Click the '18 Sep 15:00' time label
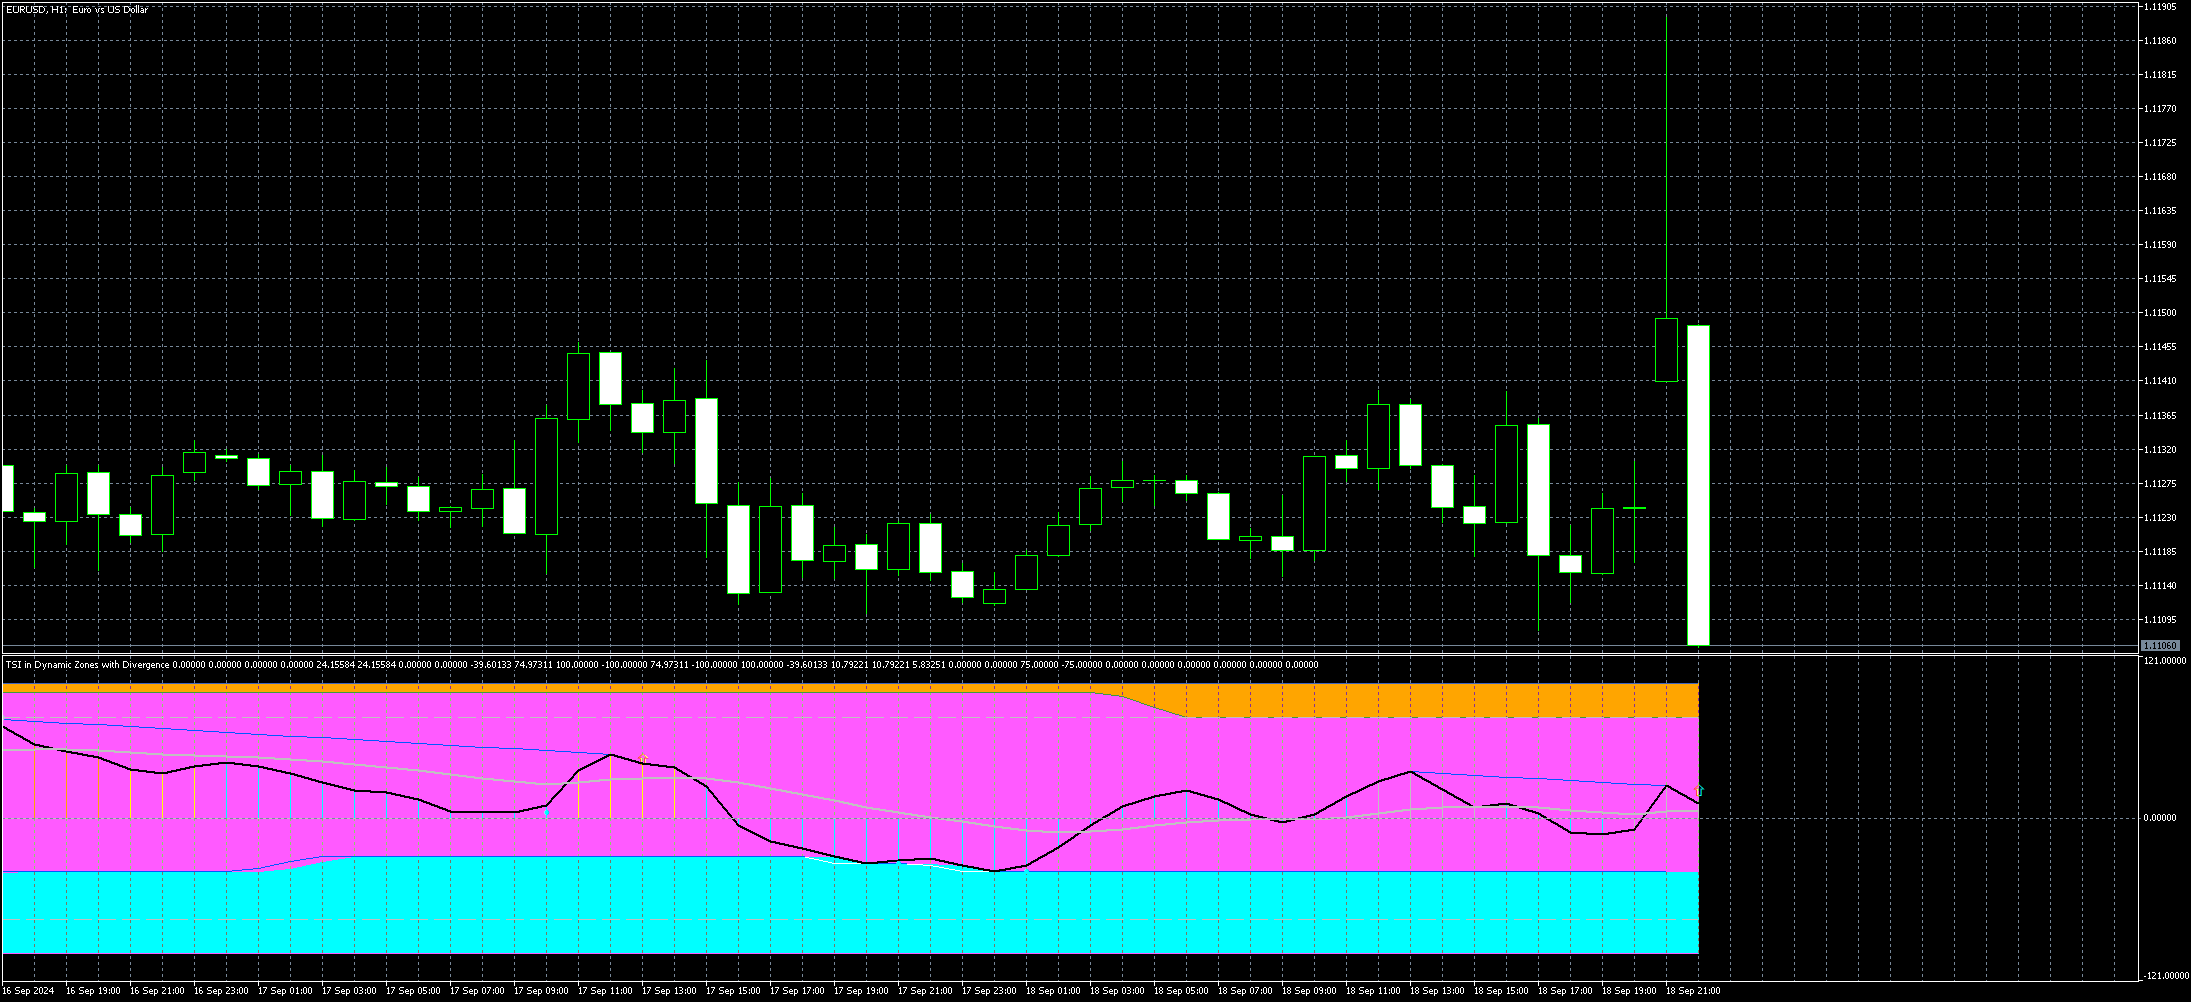 [x=1501, y=991]
